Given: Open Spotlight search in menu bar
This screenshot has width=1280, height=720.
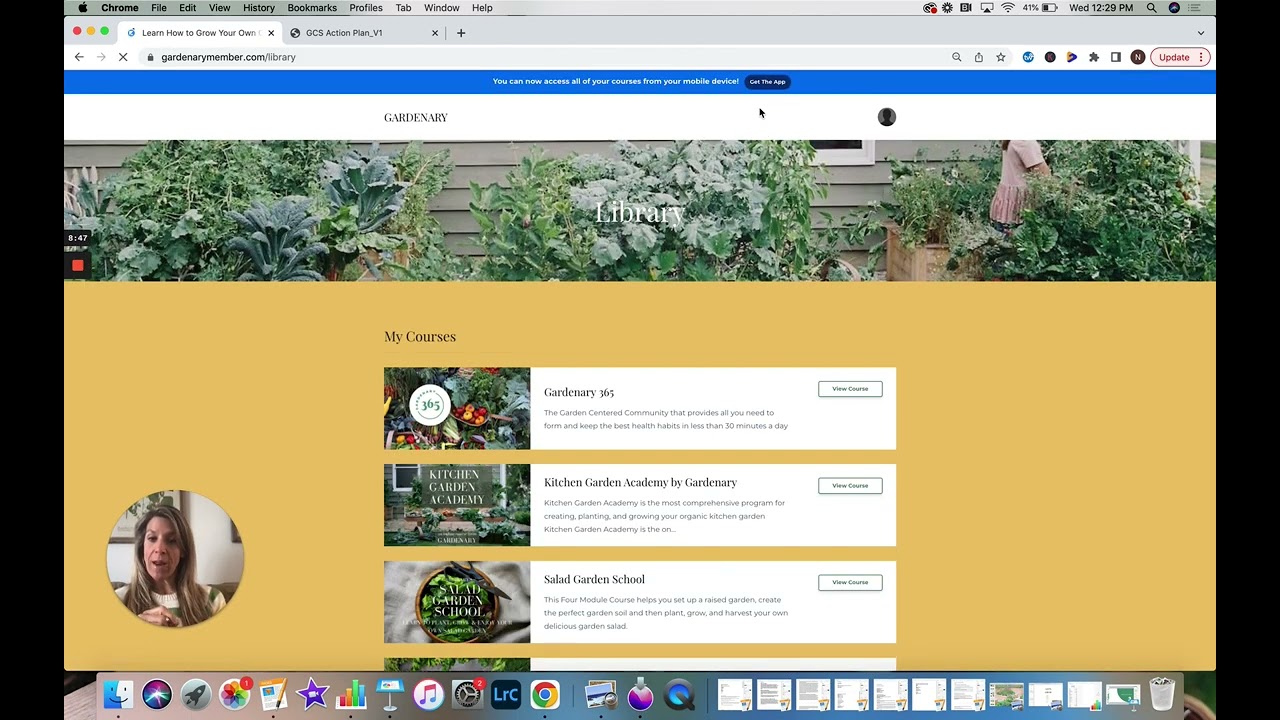Looking at the screenshot, I should point(1152,8).
